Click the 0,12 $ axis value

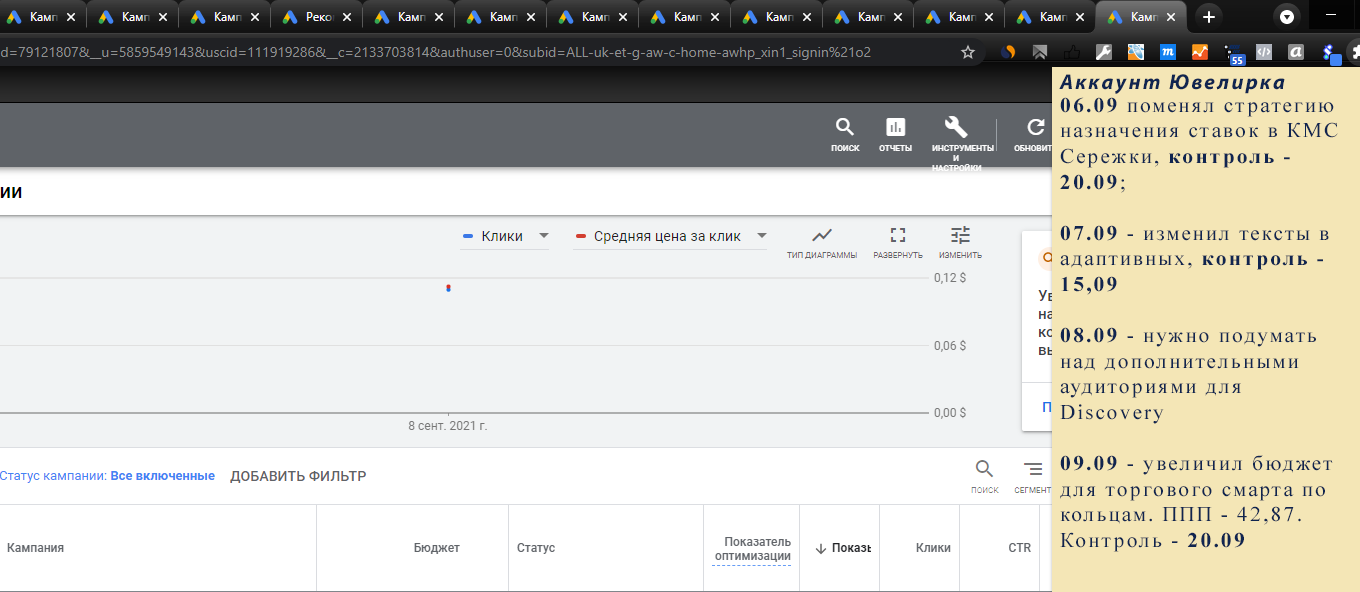(949, 278)
